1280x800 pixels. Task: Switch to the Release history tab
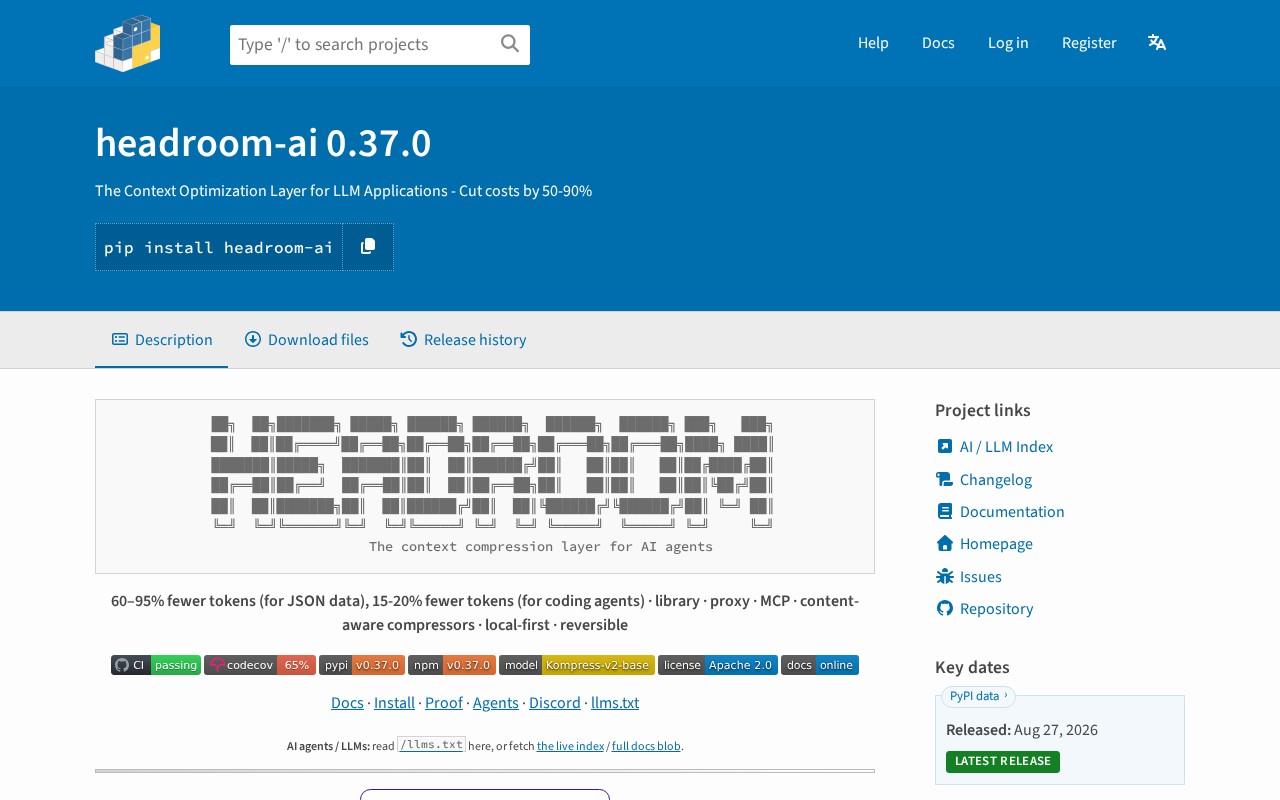[463, 340]
